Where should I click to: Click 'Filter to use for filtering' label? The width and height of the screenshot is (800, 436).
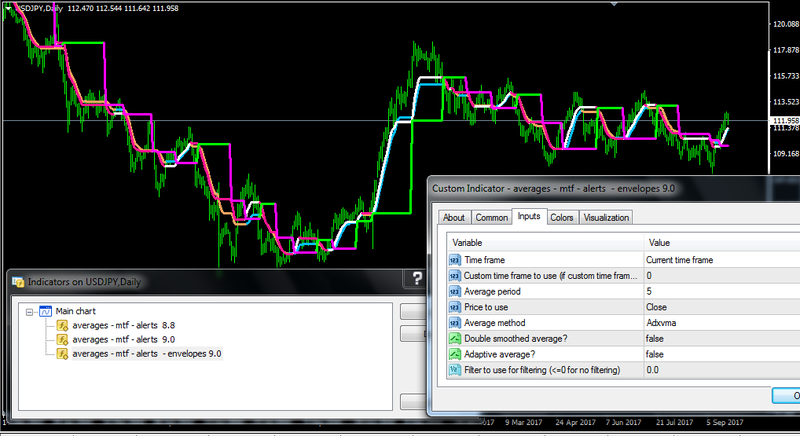click(x=542, y=370)
